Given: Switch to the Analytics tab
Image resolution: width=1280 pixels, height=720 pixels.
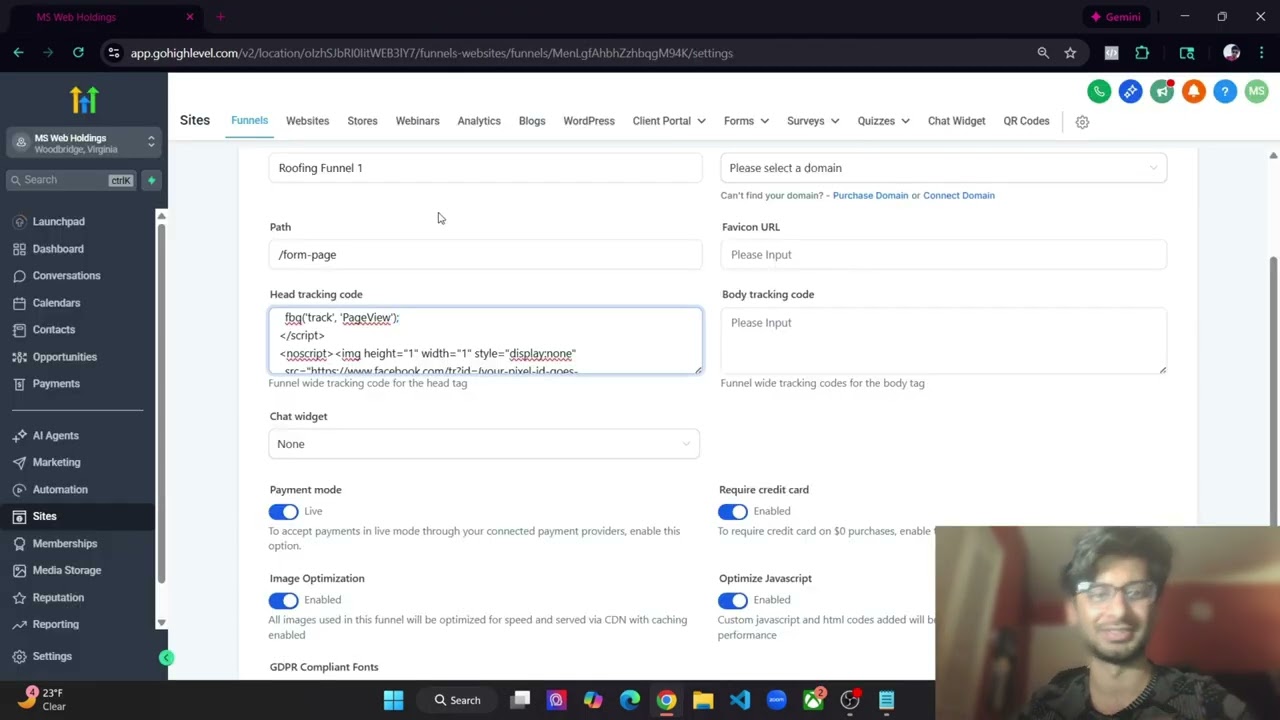Looking at the screenshot, I should pos(479,121).
